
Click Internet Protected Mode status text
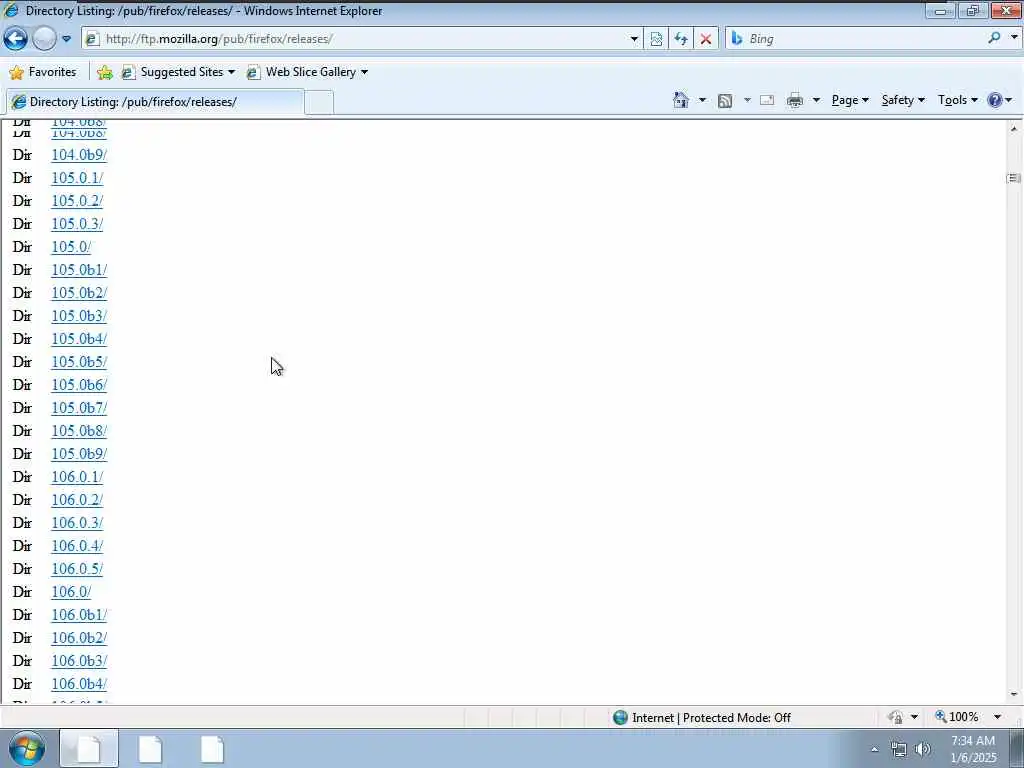click(711, 718)
